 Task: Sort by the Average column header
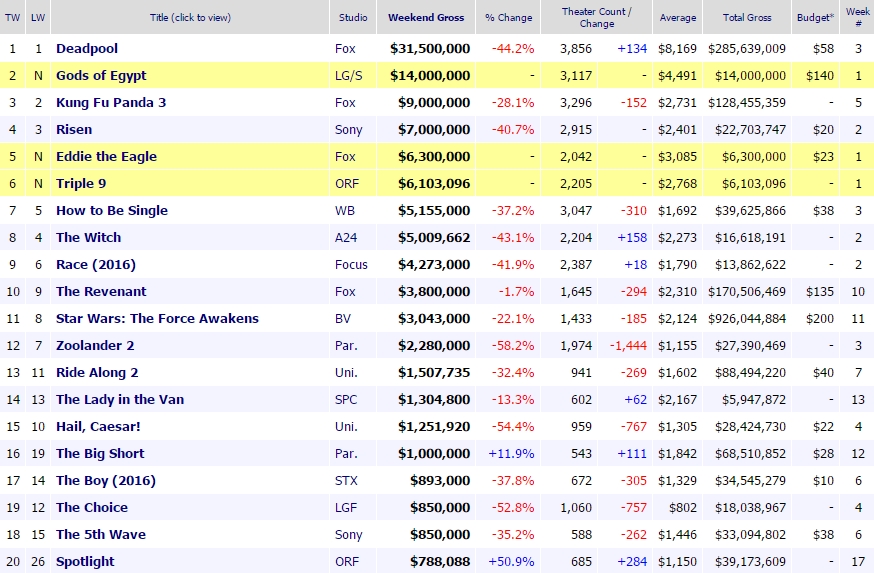coord(678,17)
